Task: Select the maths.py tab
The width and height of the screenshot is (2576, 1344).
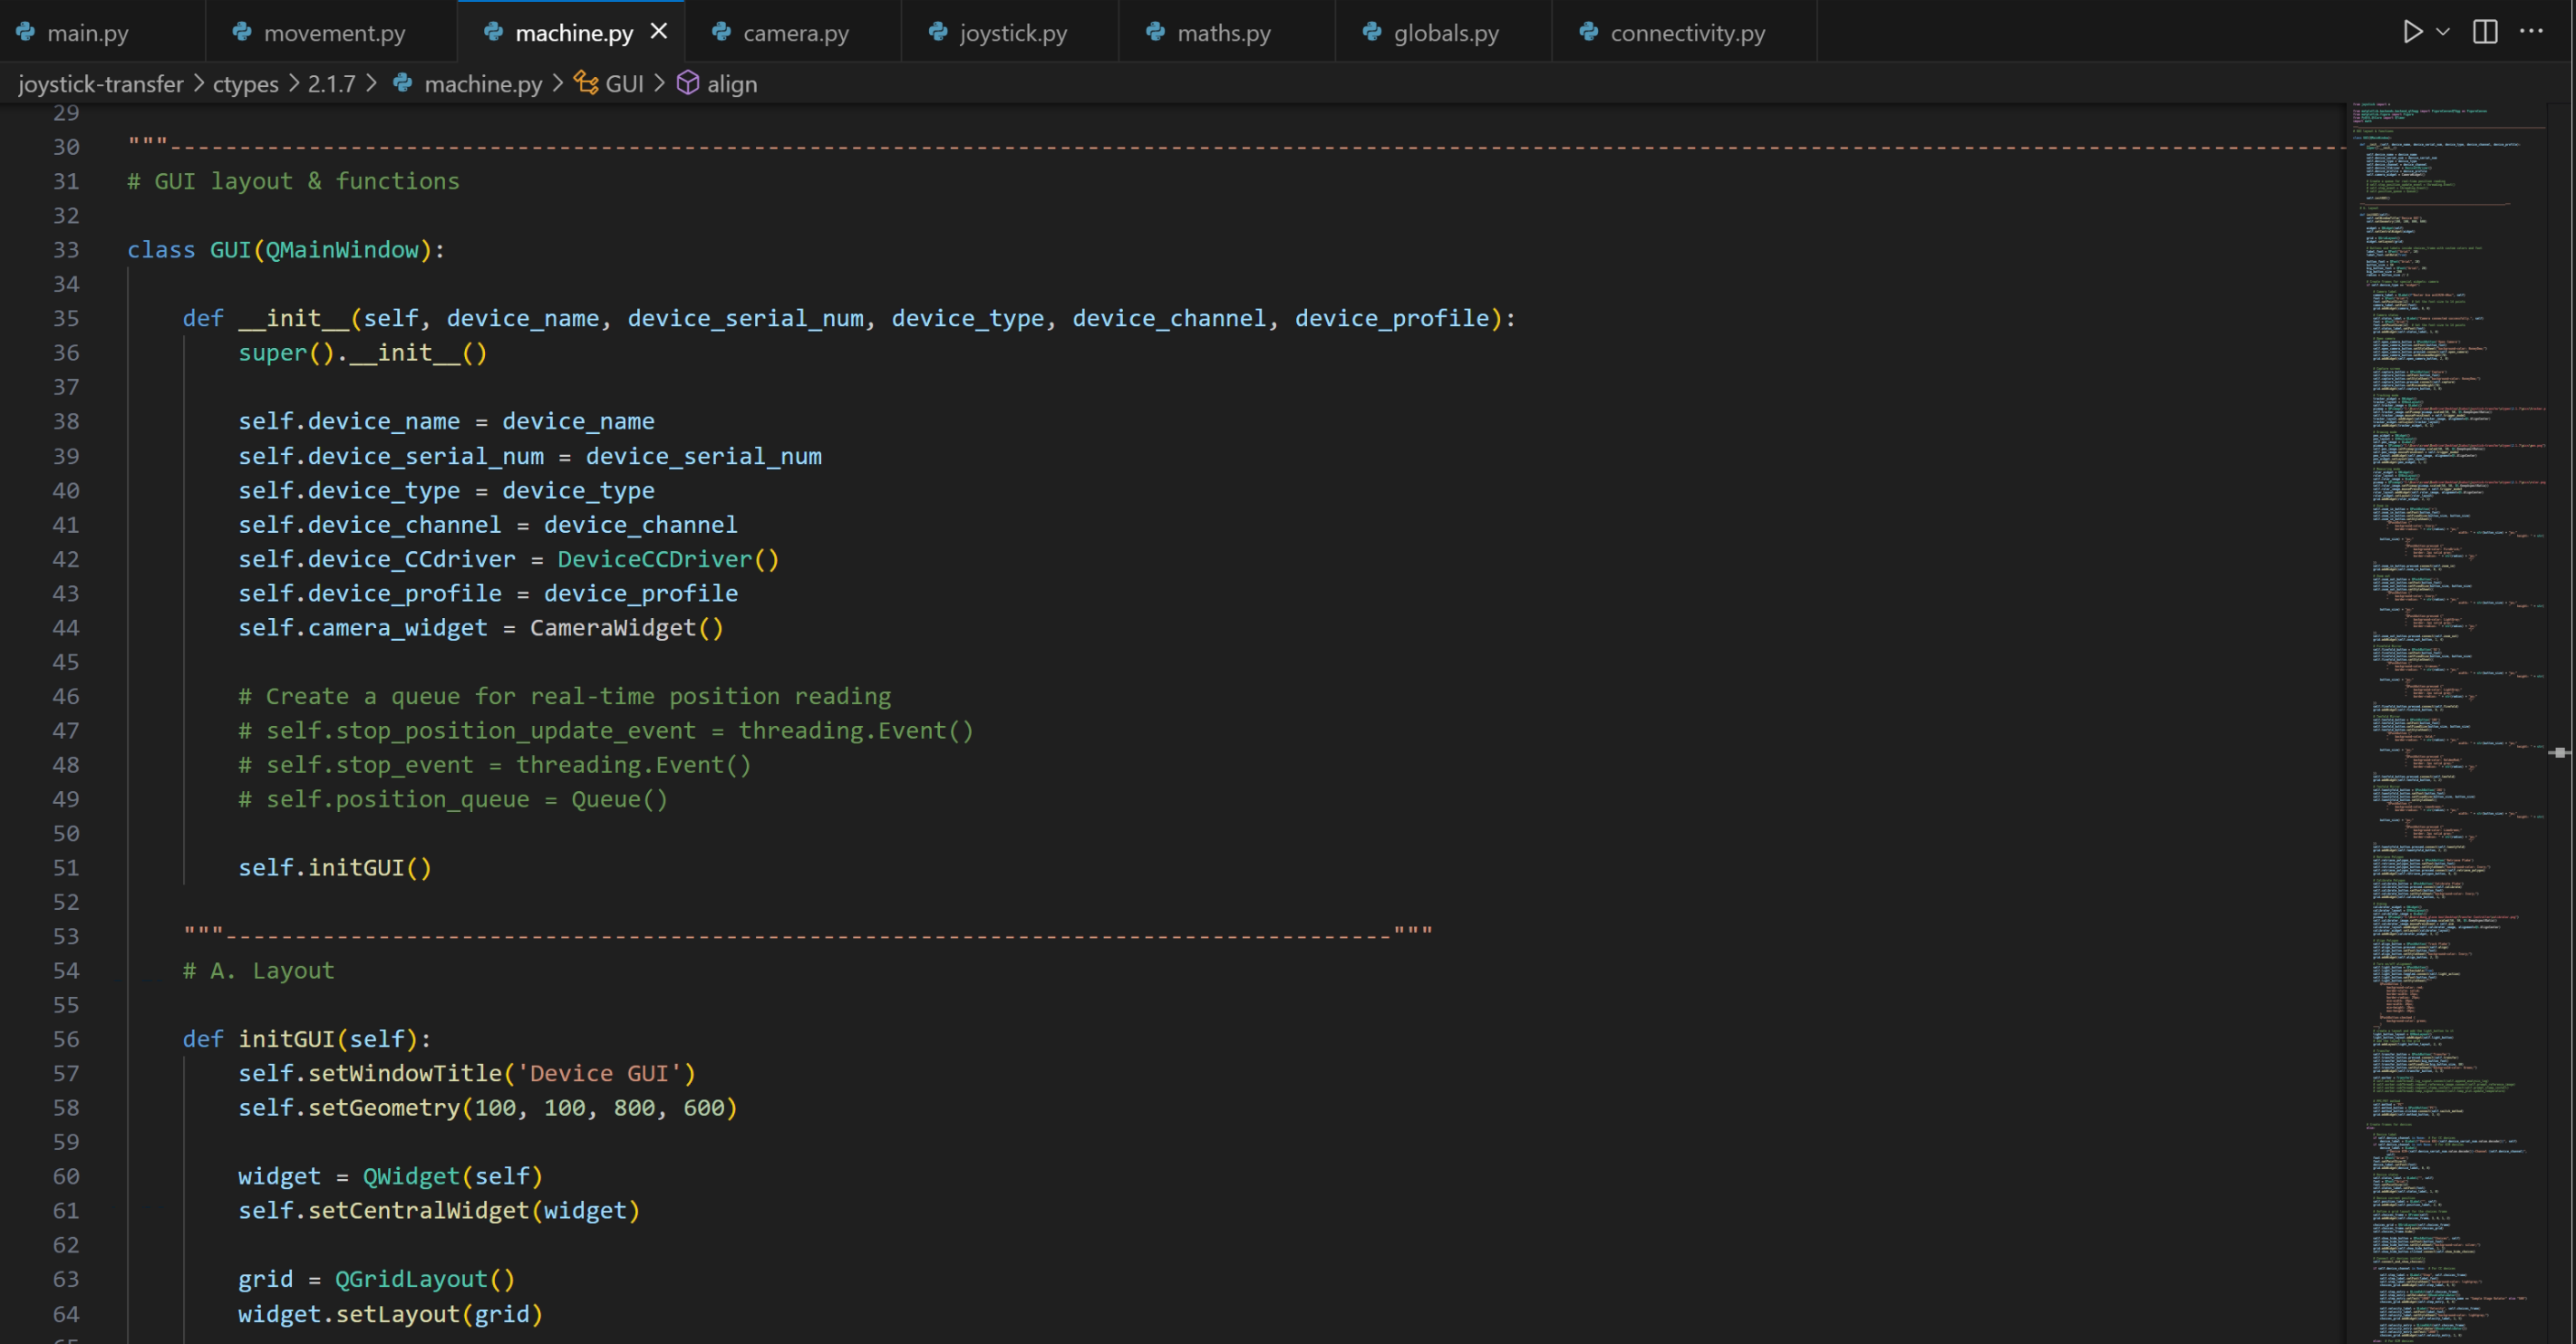Action: (1223, 33)
